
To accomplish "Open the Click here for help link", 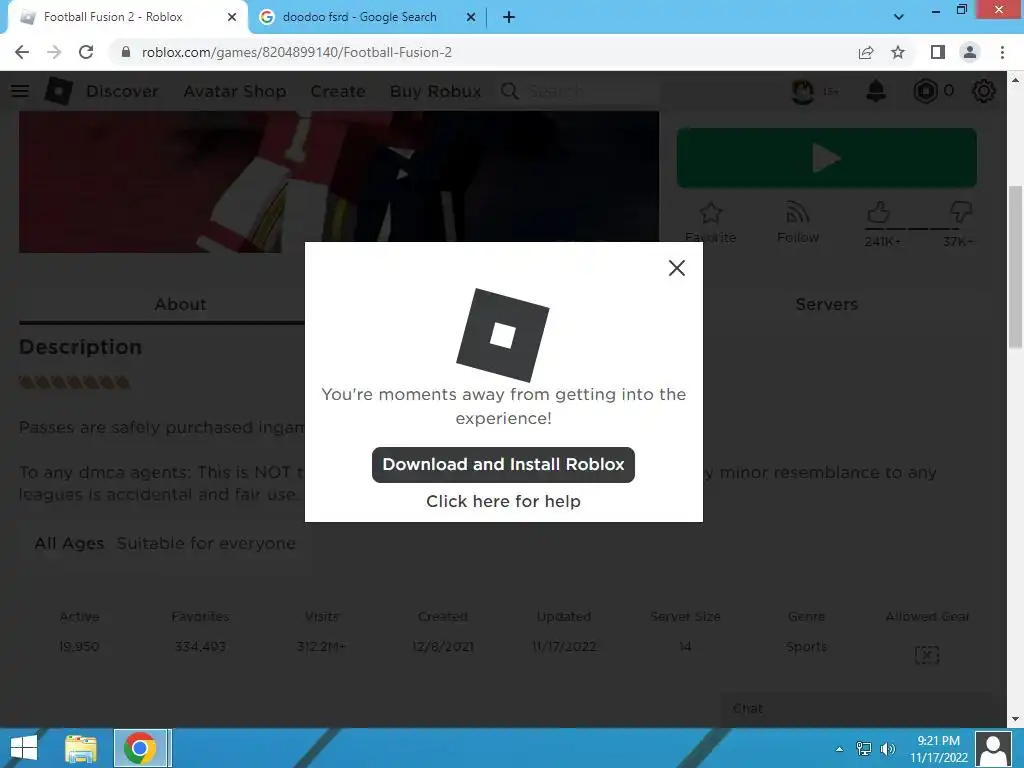I will [x=504, y=501].
